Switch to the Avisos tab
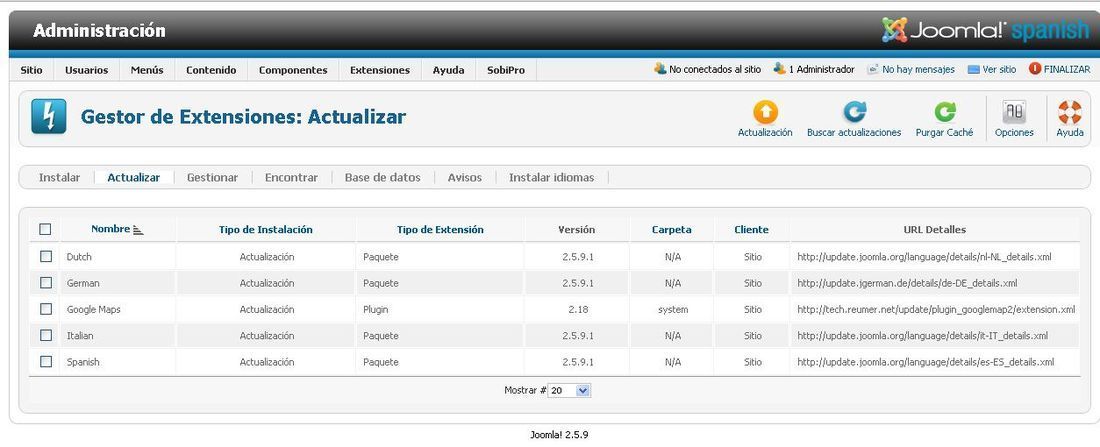Image resolution: width=1100 pixels, height=447 pixels. point(464,178)
